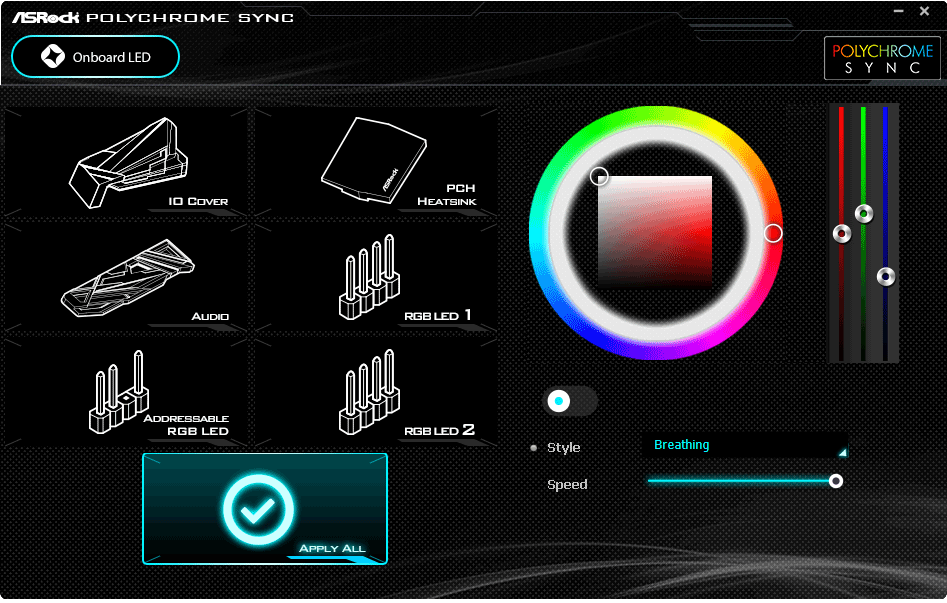Select the IO Cover LED zone
Viewport: 947px width, 603px height.
126,163
